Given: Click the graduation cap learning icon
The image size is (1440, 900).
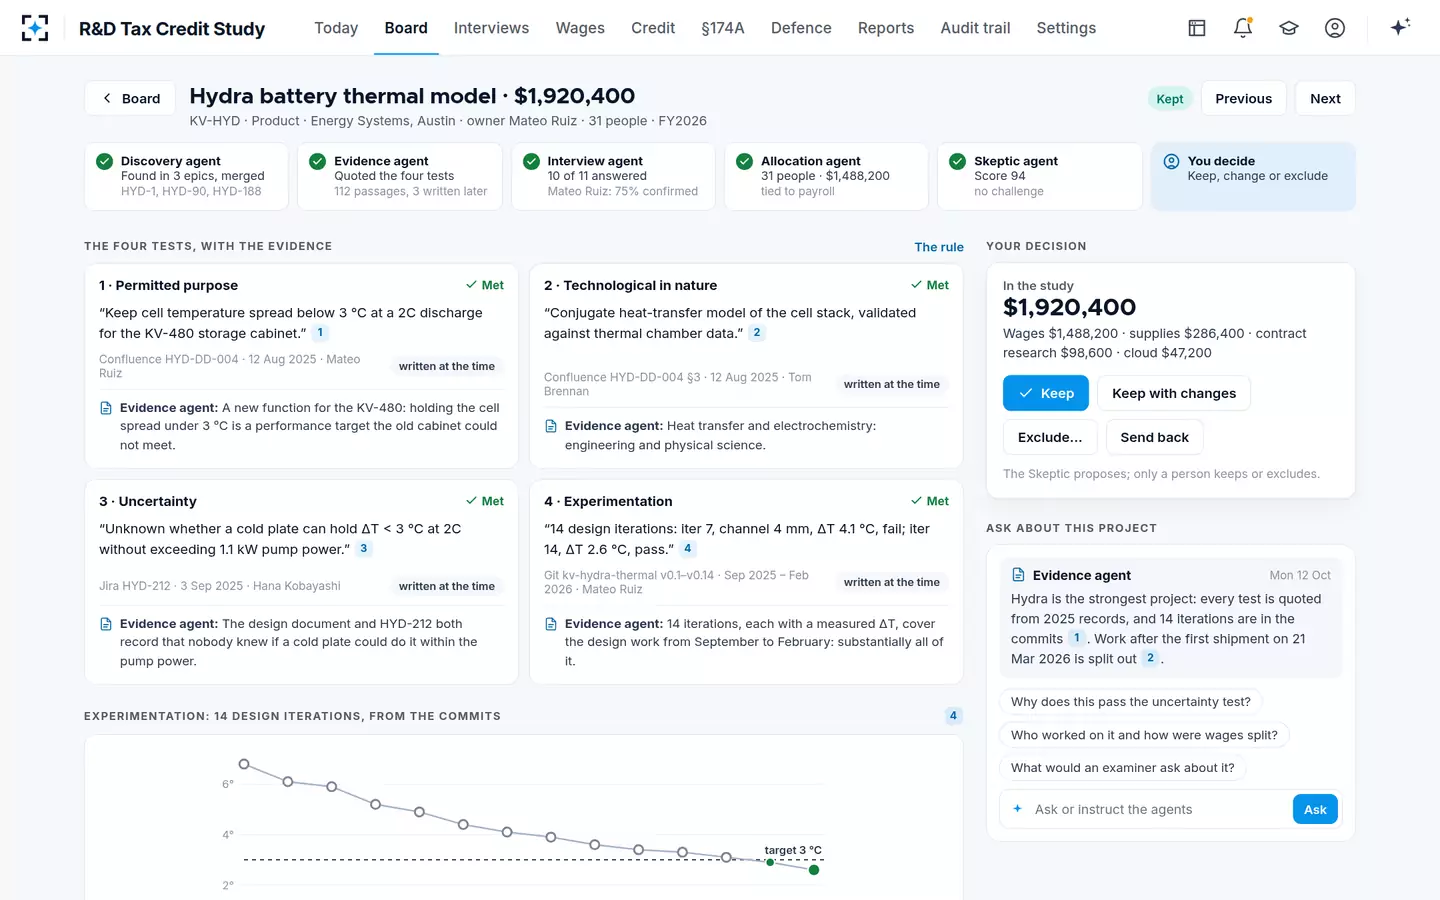Looking at the screenshot, I should (1289, 28).
